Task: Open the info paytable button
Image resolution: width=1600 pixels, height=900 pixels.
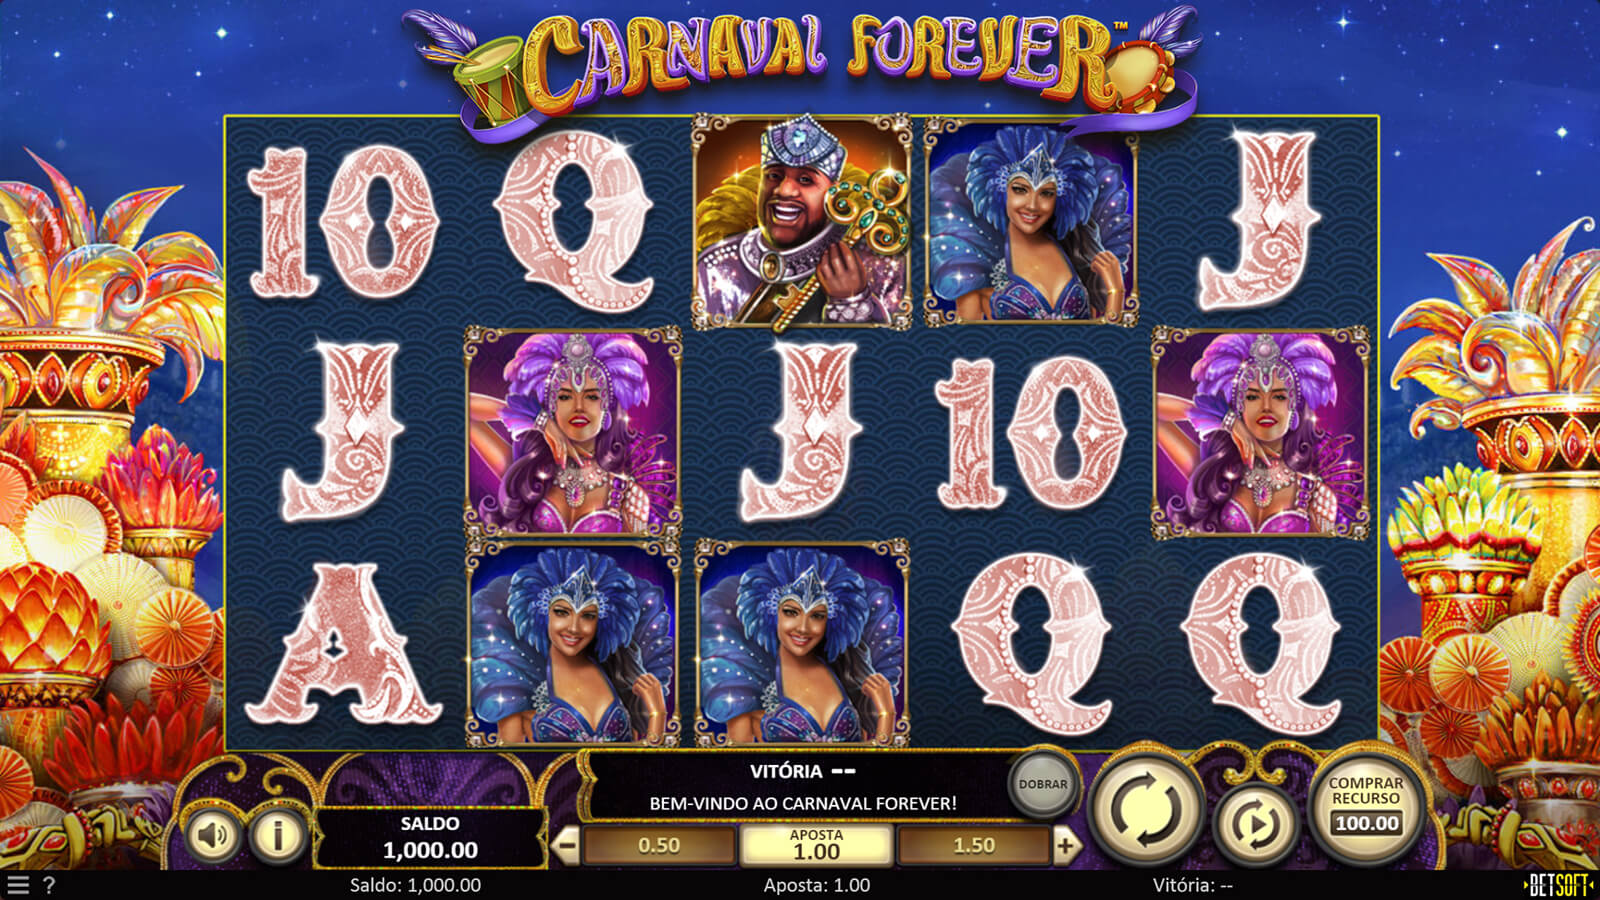Action: click(x=277, y=834)
